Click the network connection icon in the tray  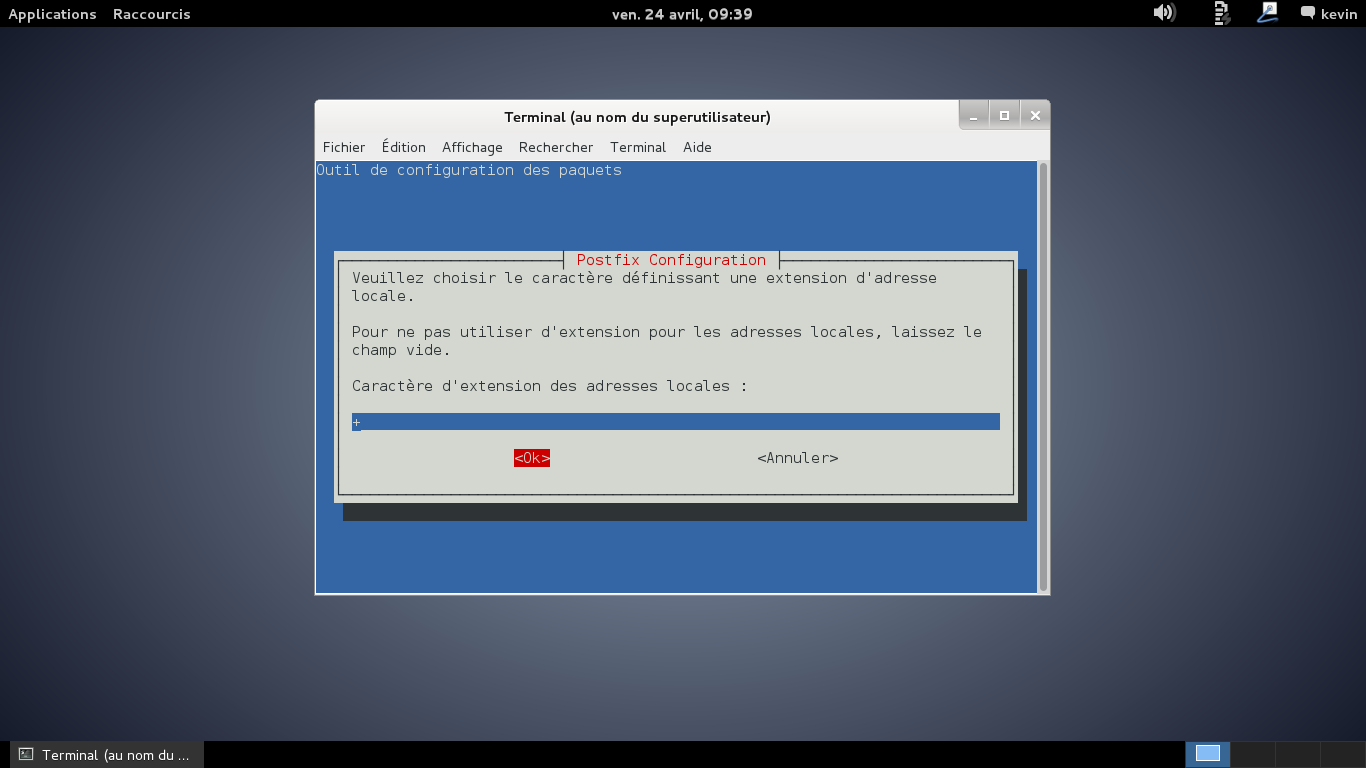click(x=1221, y=13)
